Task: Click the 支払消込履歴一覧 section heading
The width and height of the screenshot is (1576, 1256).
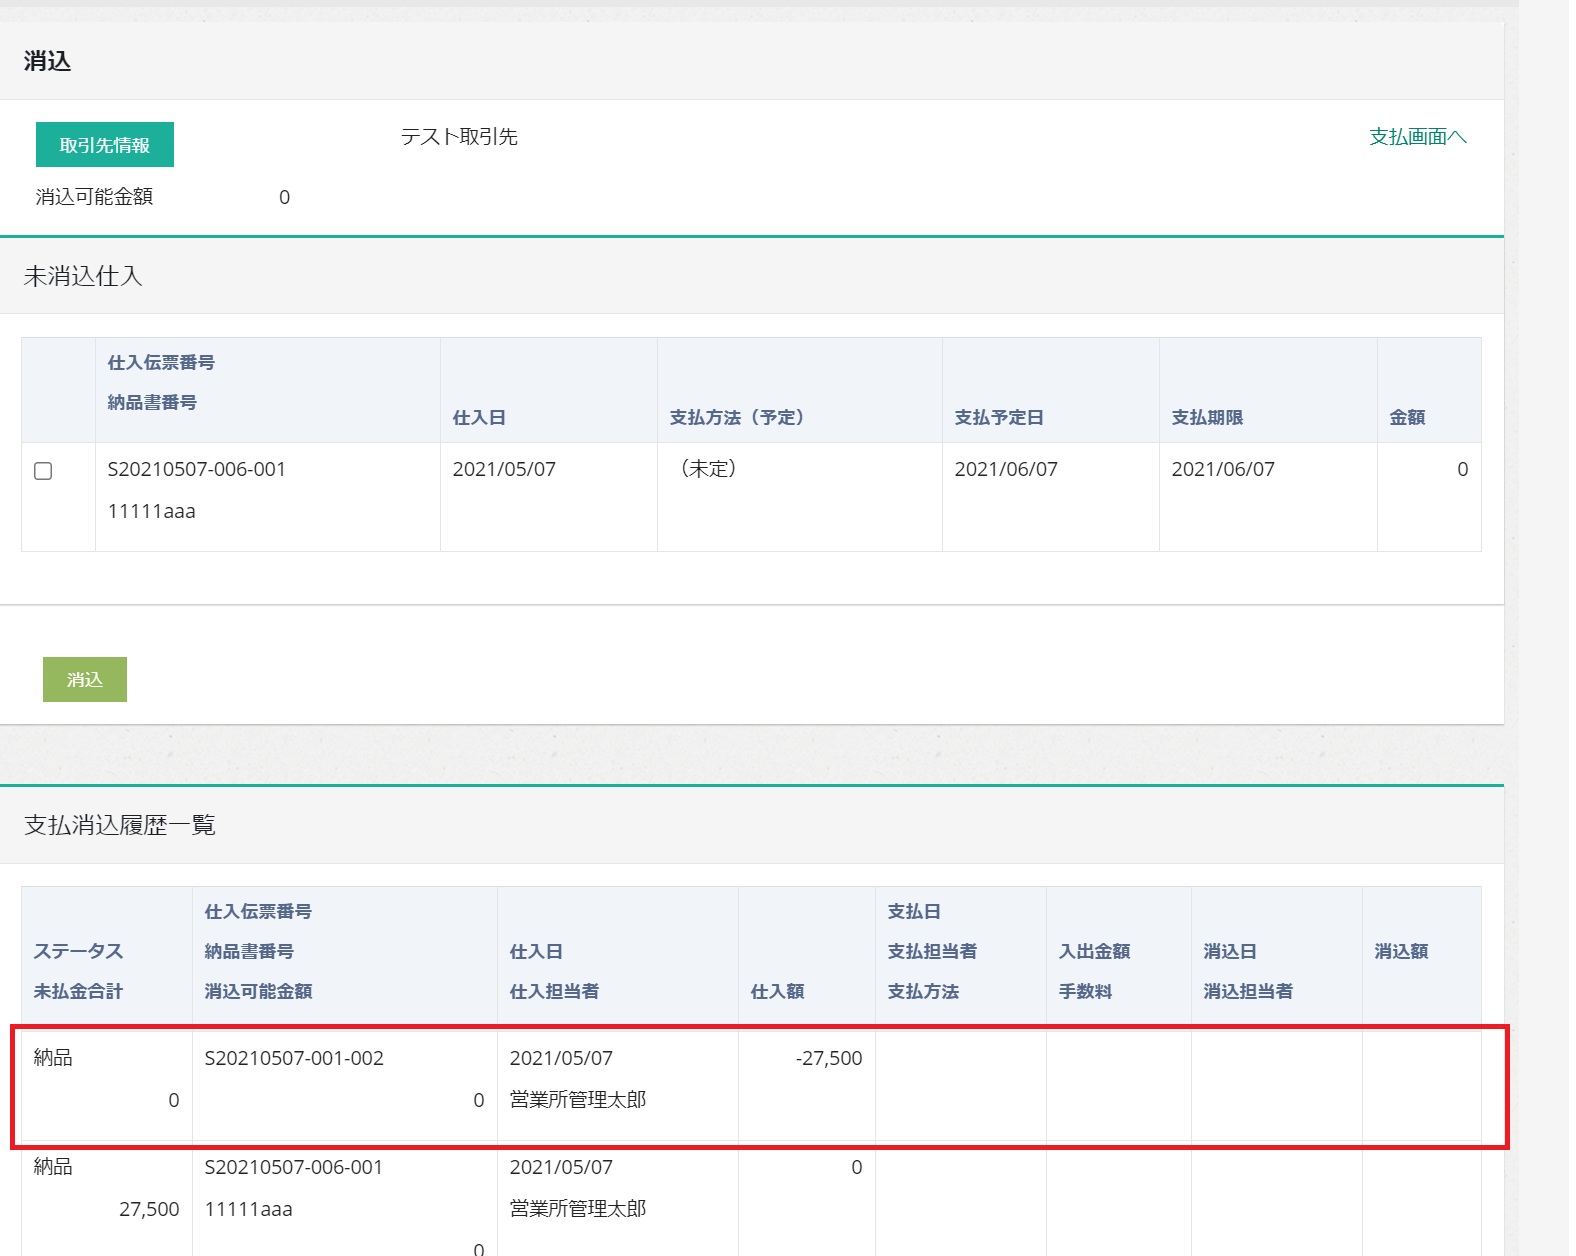Action: (120, 825)
